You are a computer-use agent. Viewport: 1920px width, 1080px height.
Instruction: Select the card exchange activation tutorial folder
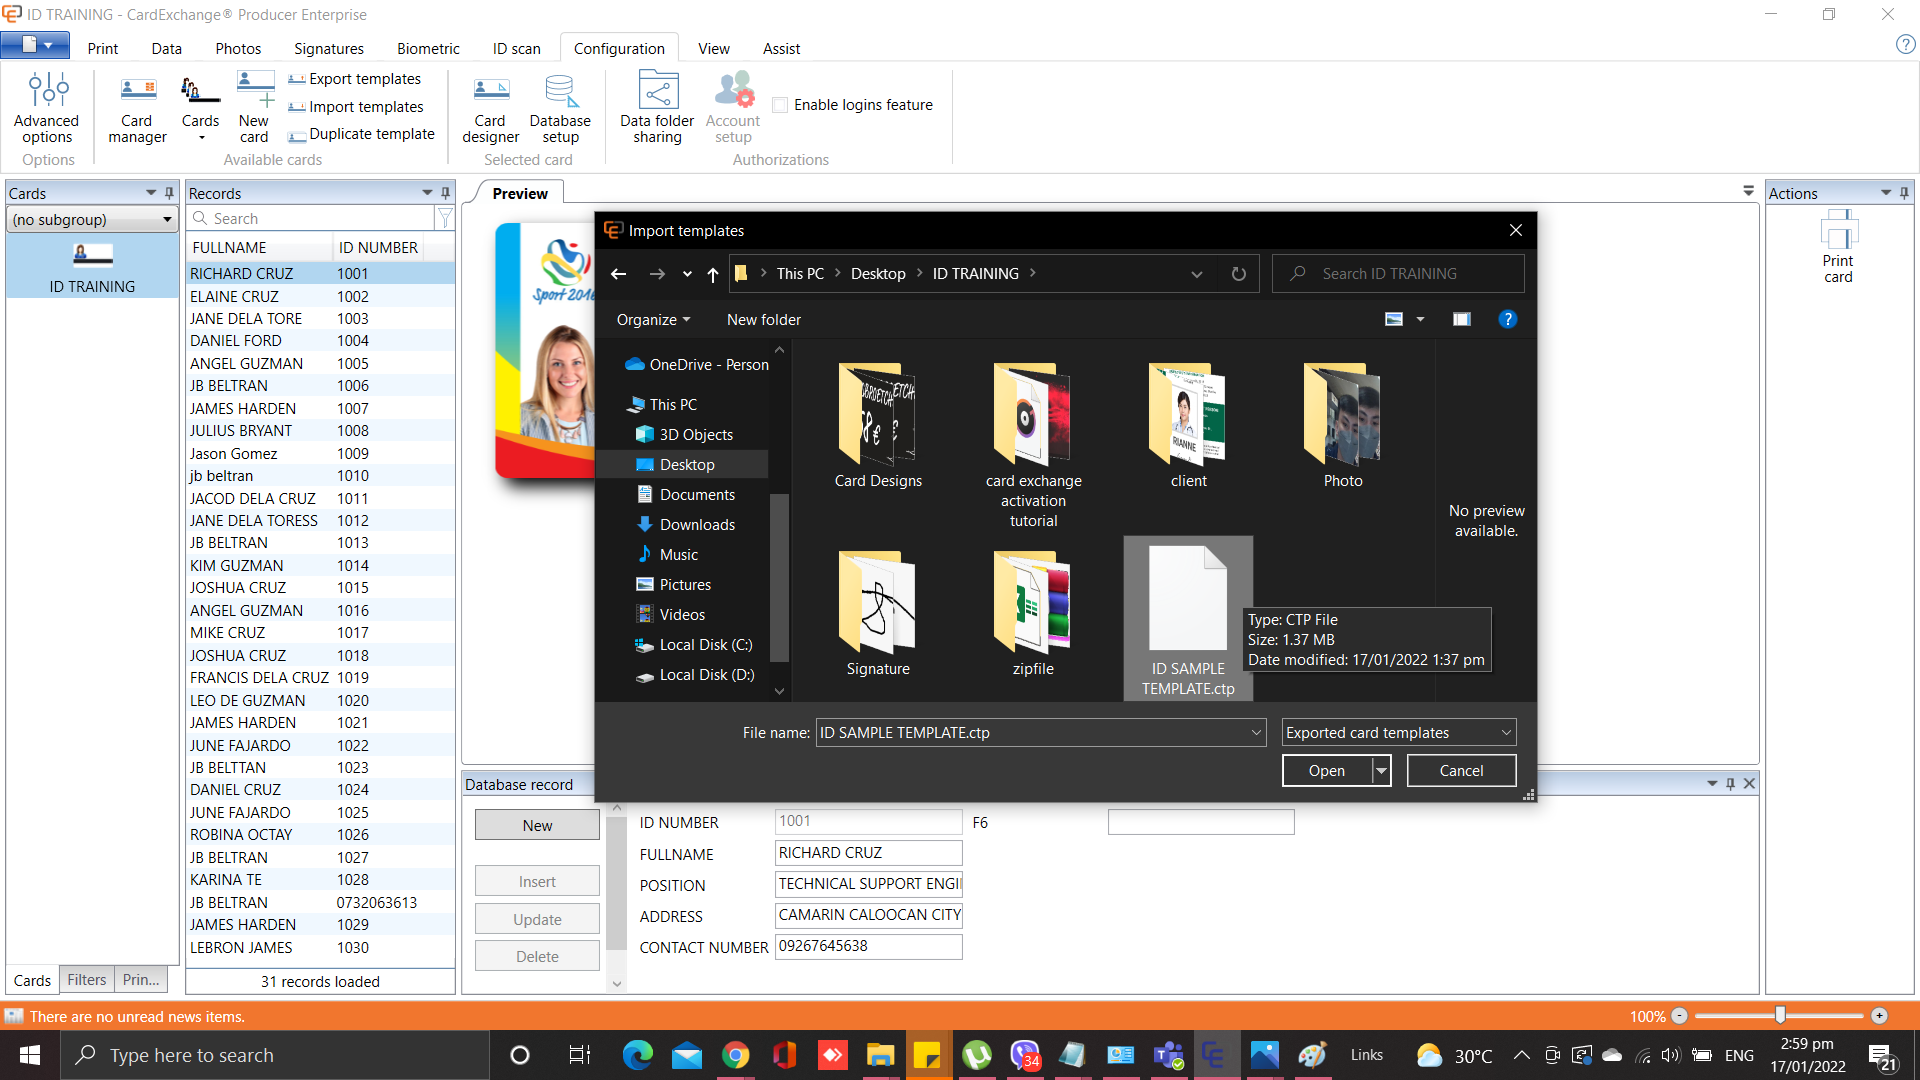[1033, 446]
